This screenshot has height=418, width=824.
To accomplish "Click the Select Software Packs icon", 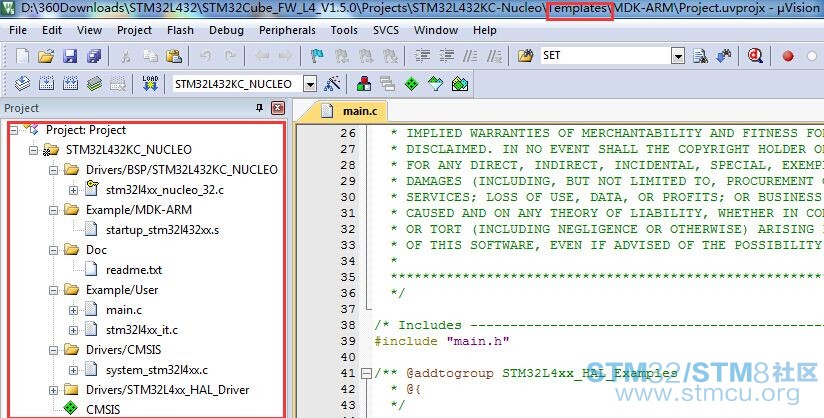I will 436,84.
